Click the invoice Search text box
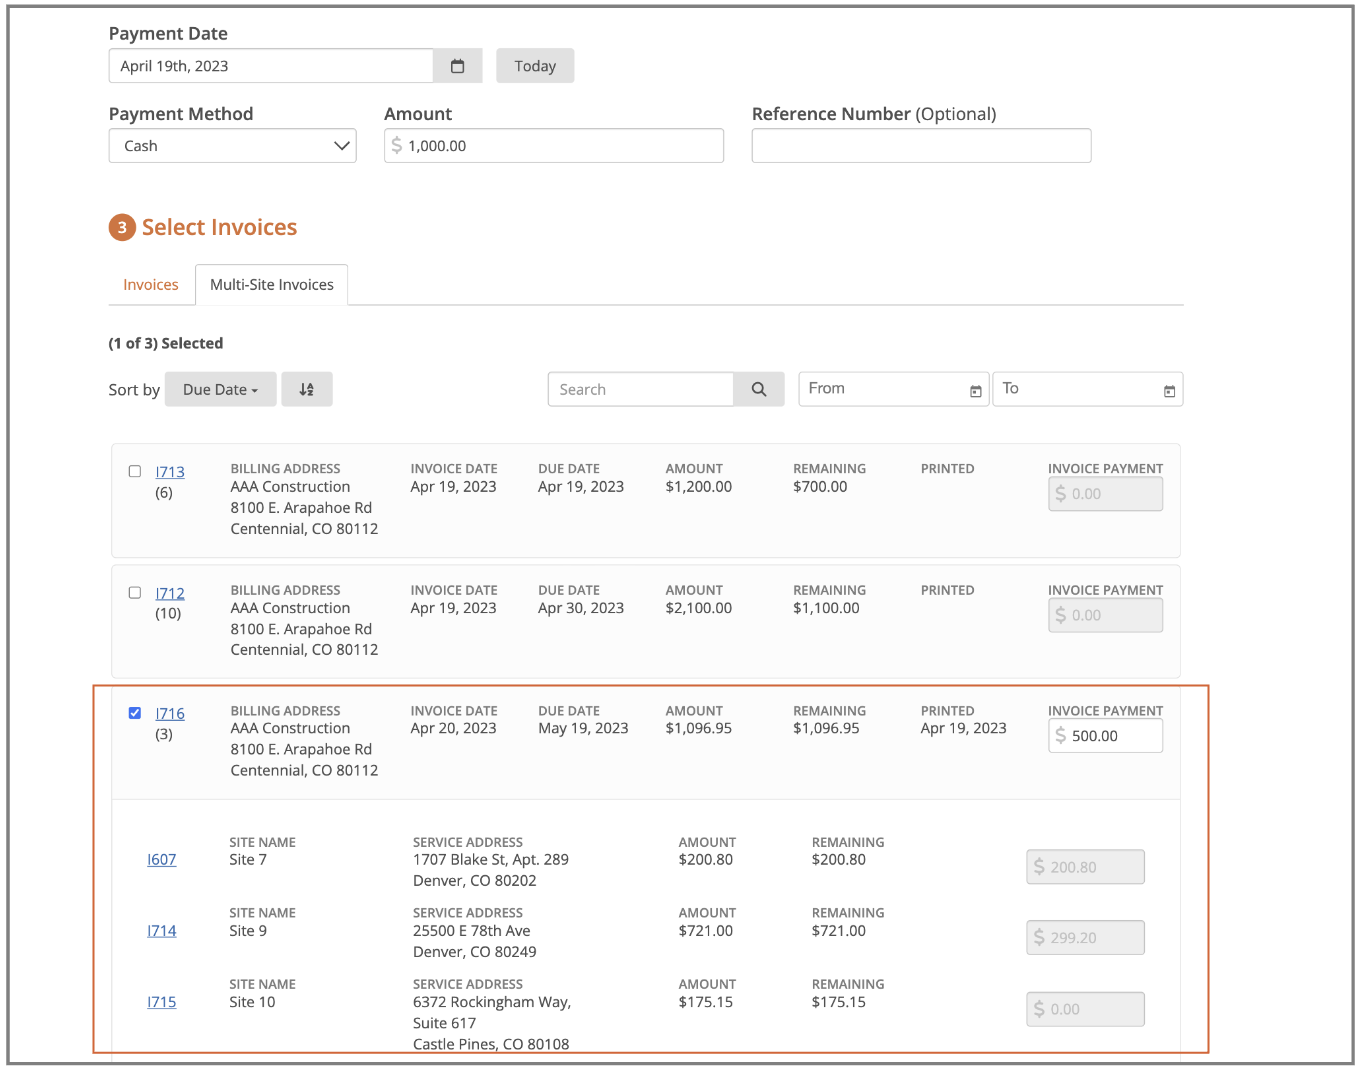 click(x=641, y=390)
